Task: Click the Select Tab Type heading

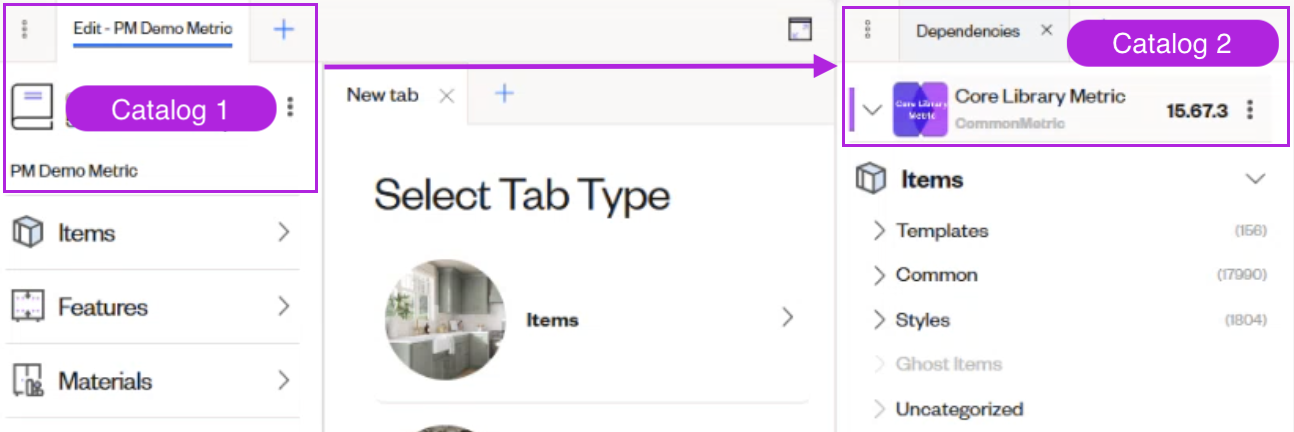Action: point(521,195)
